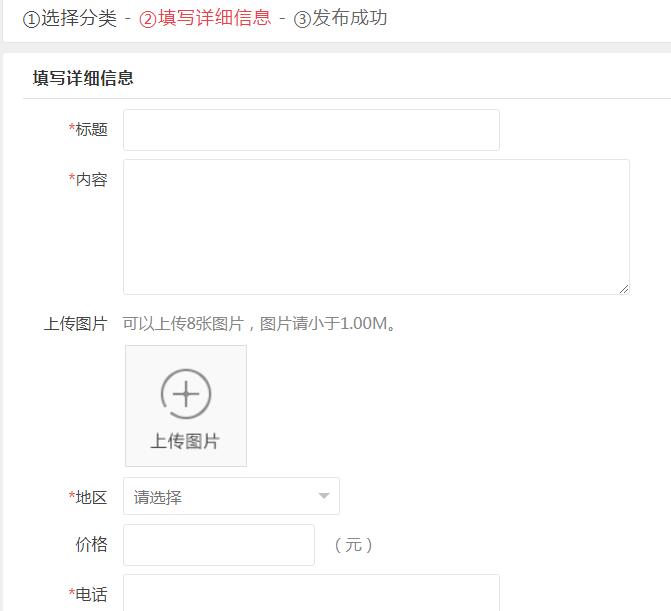Click the 内容 textarea resize handle
Viewport: 671px width, 611px height.
coord(623,288)
